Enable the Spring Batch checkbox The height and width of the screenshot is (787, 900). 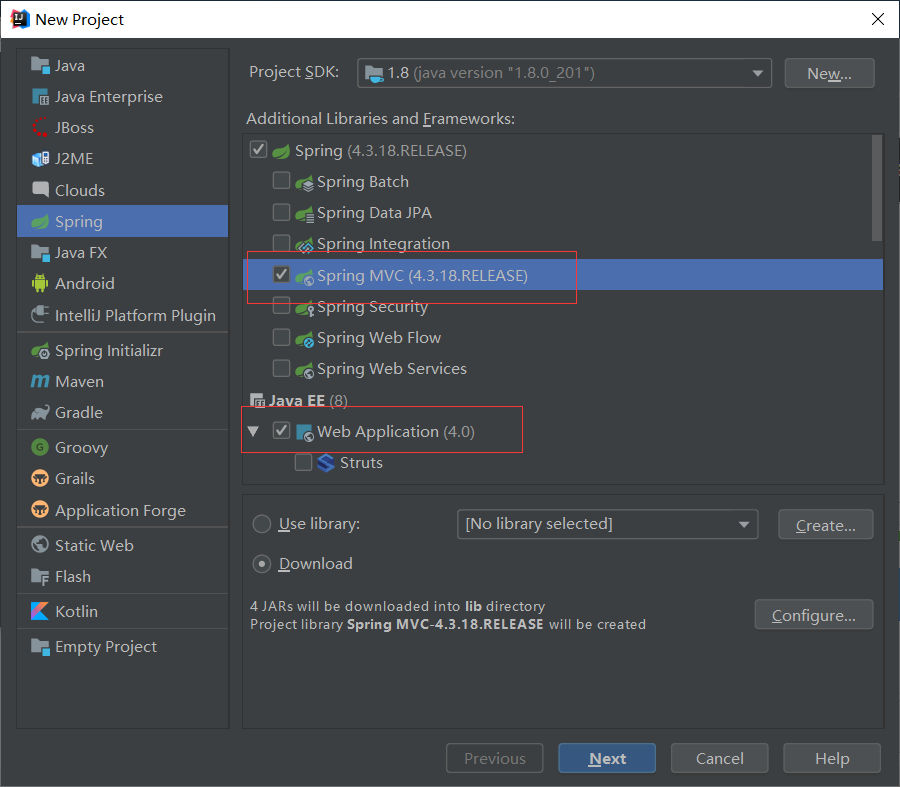click(281, 181)
